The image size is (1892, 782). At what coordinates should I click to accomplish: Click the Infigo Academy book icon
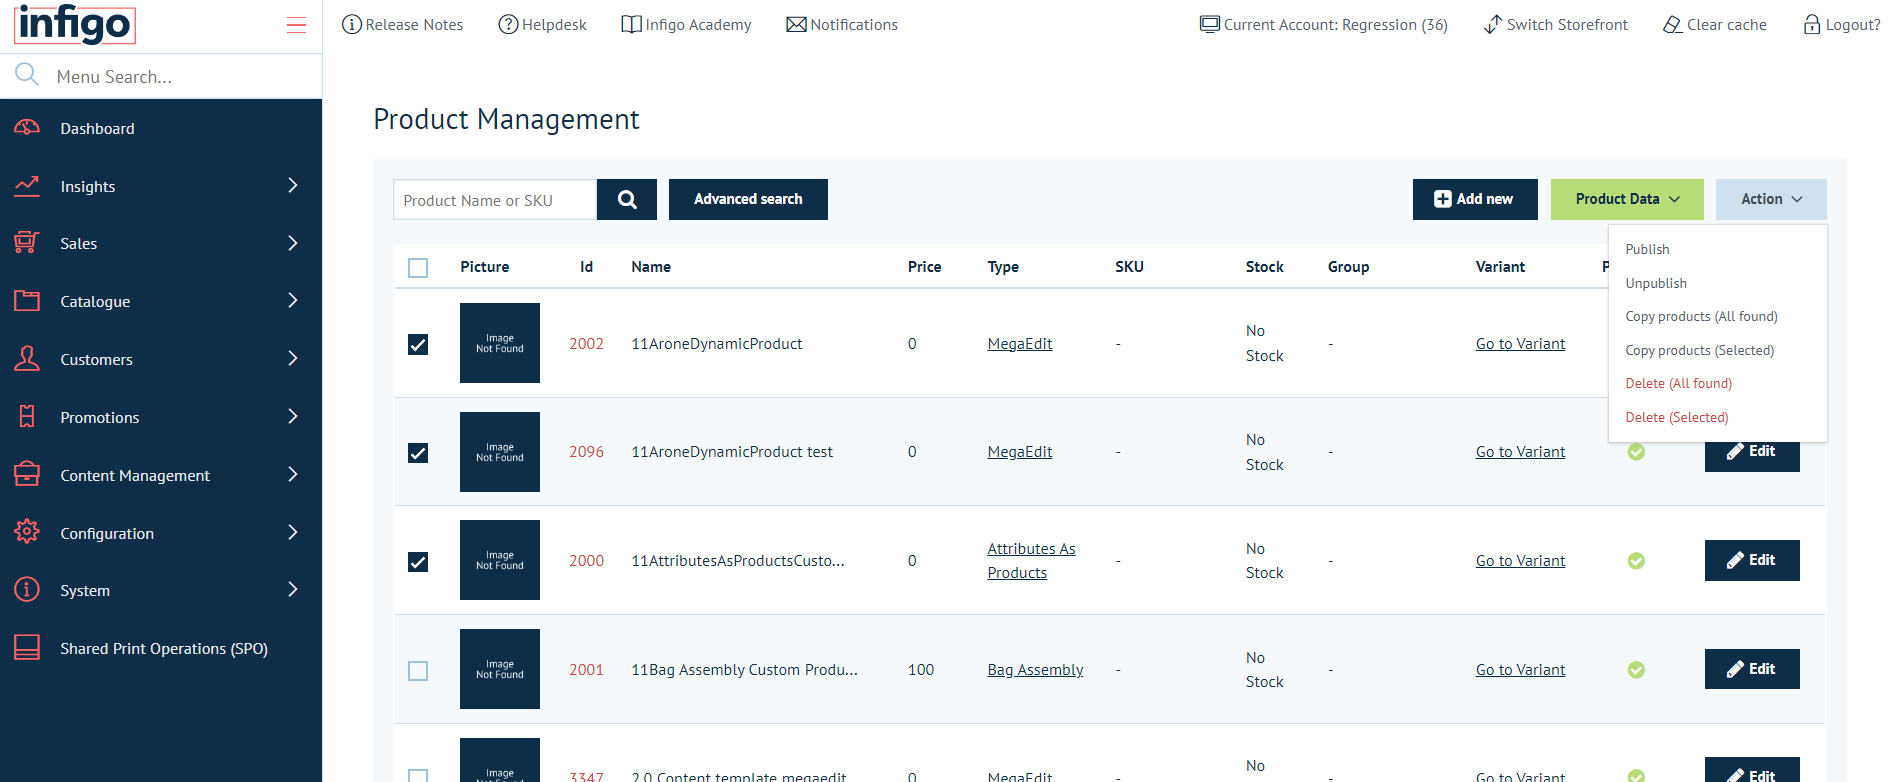click(631, 25)
